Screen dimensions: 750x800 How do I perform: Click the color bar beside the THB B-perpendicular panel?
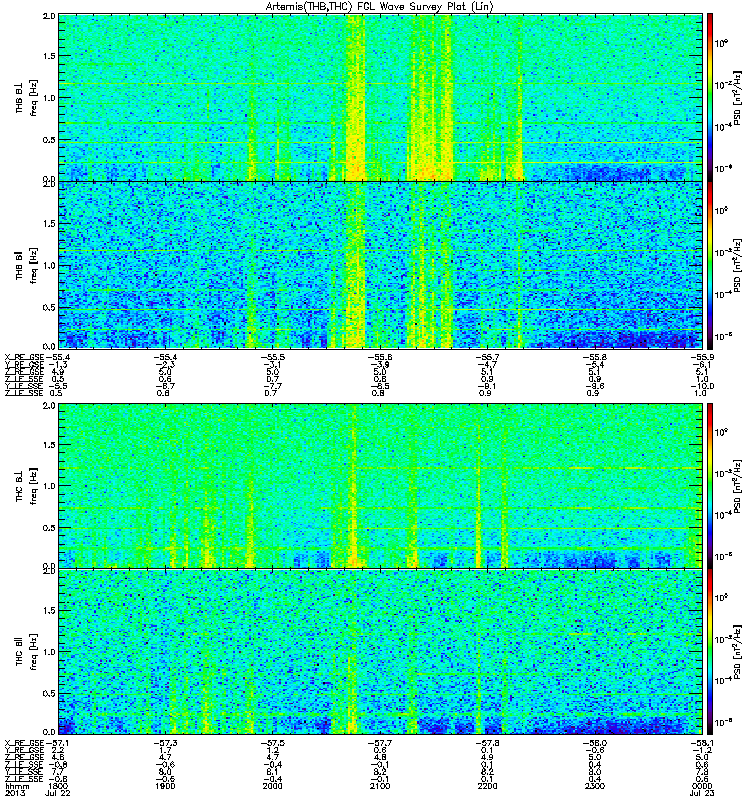[x=709, y=97]
